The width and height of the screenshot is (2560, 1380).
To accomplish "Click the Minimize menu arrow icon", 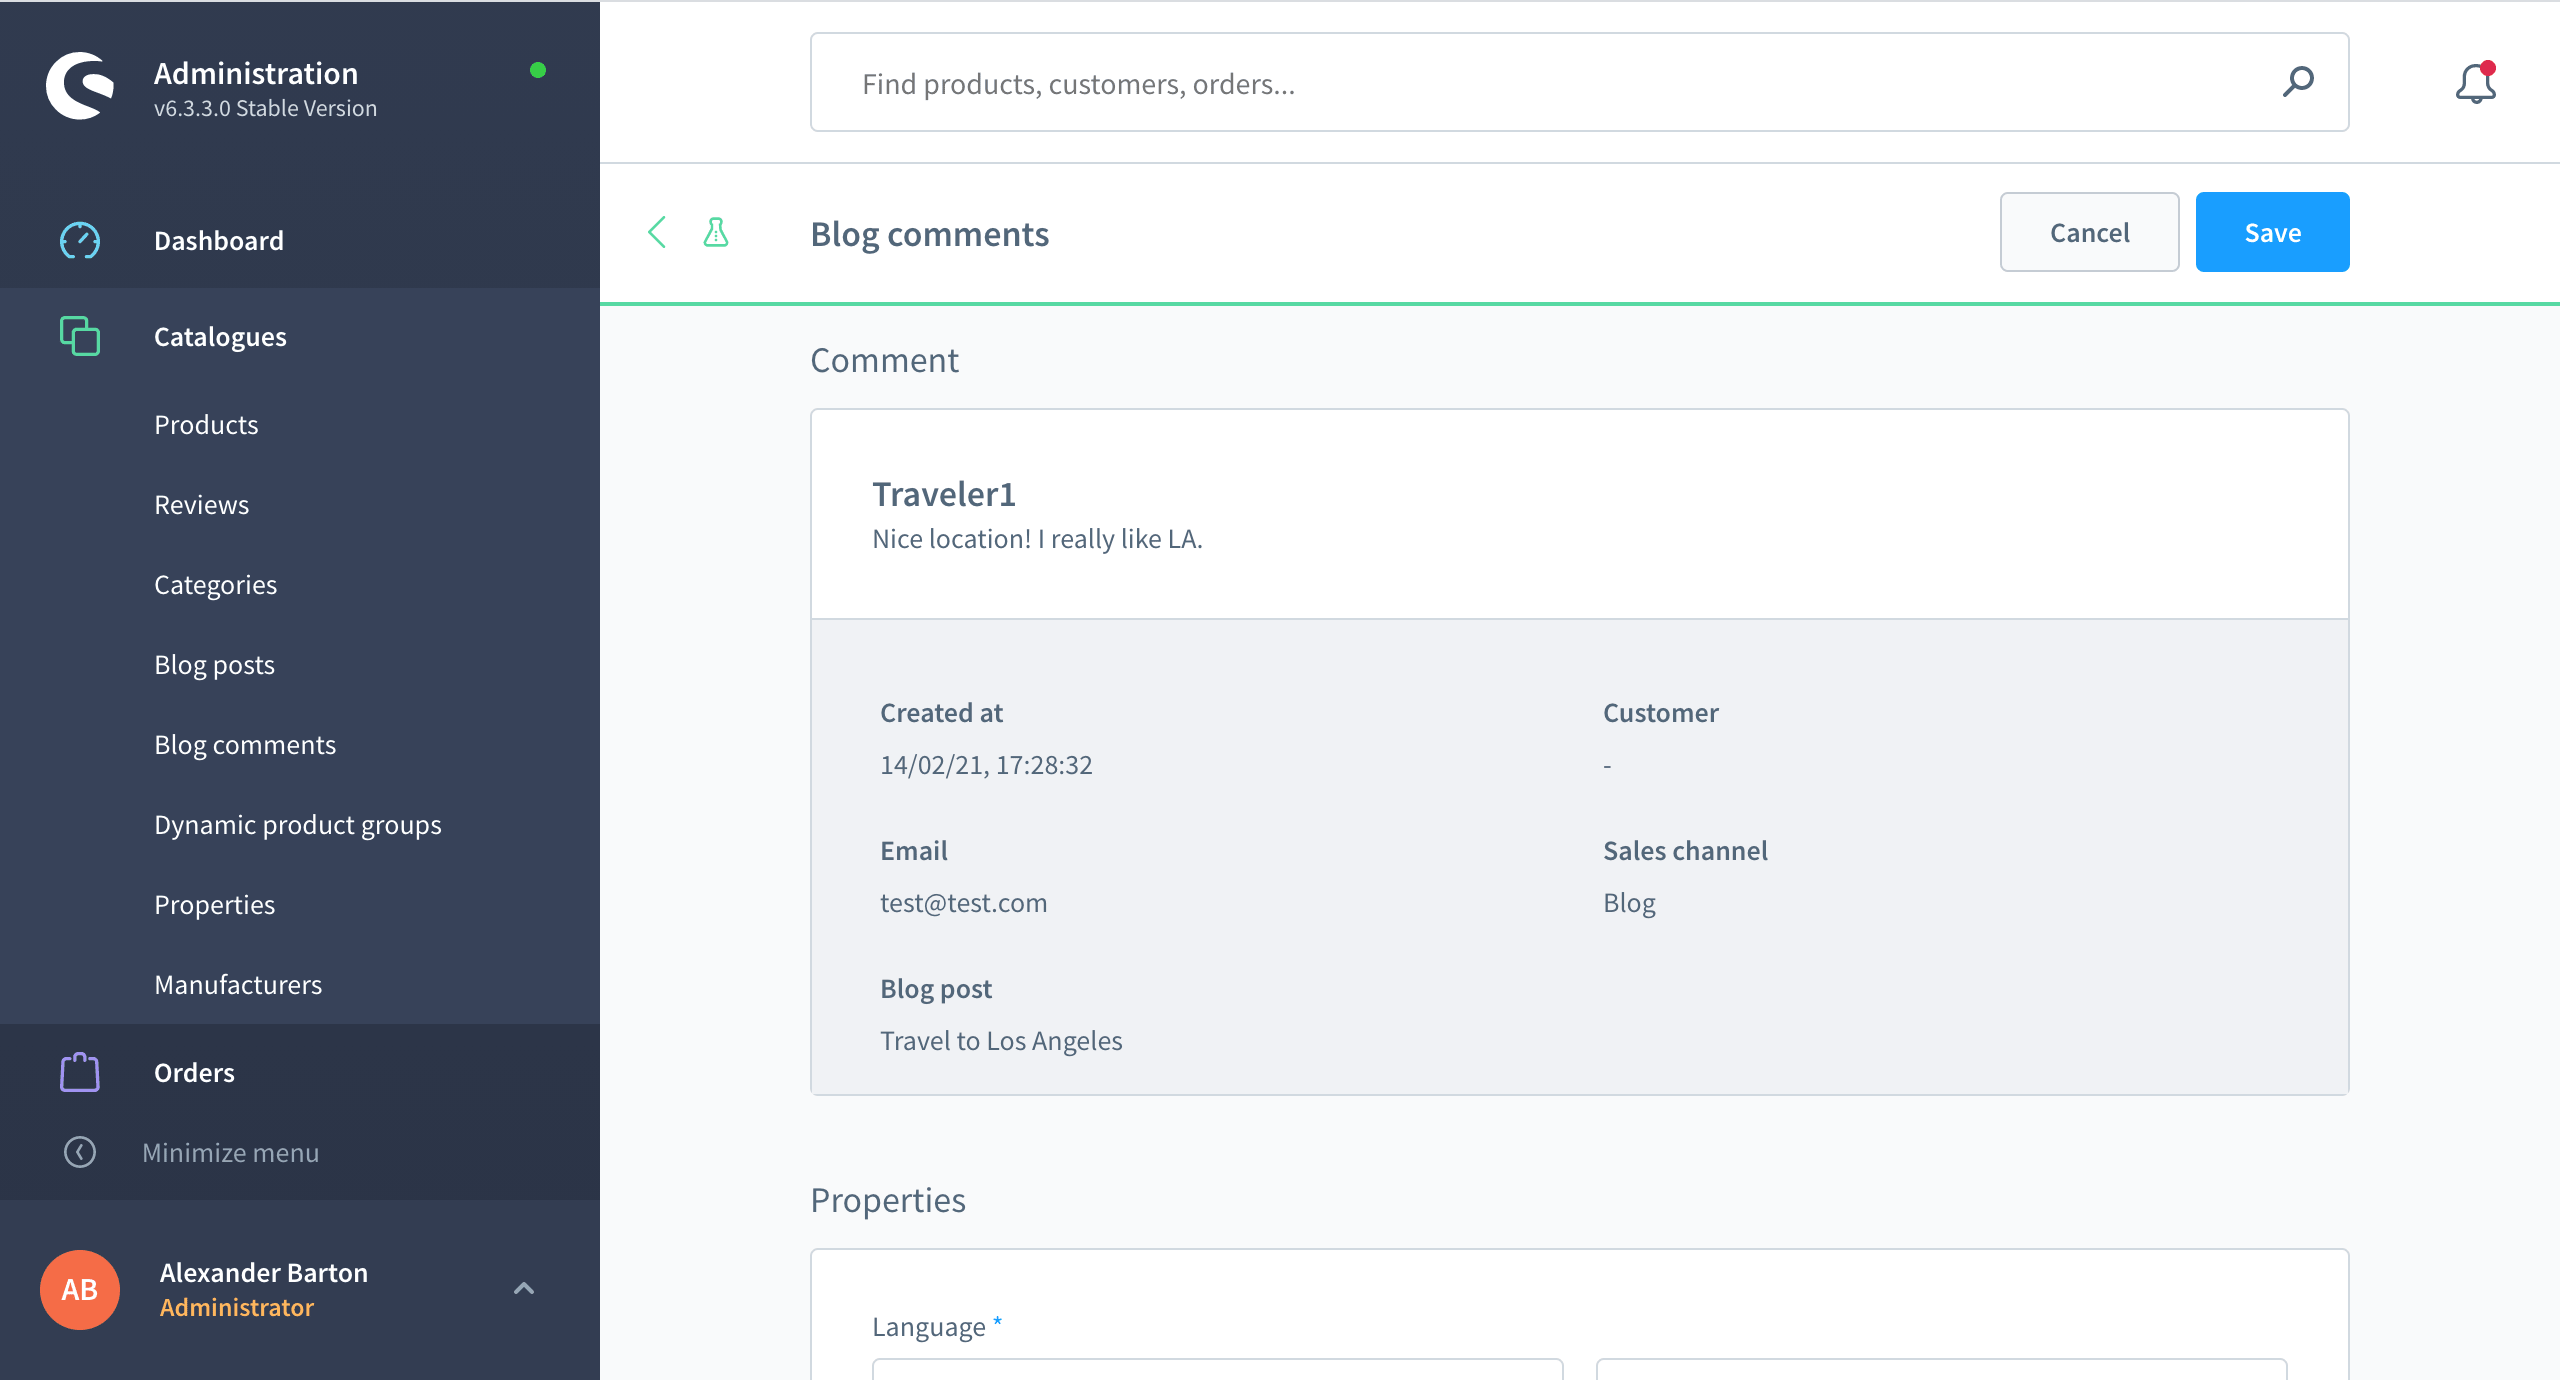I will click(x=80, y=1152).
